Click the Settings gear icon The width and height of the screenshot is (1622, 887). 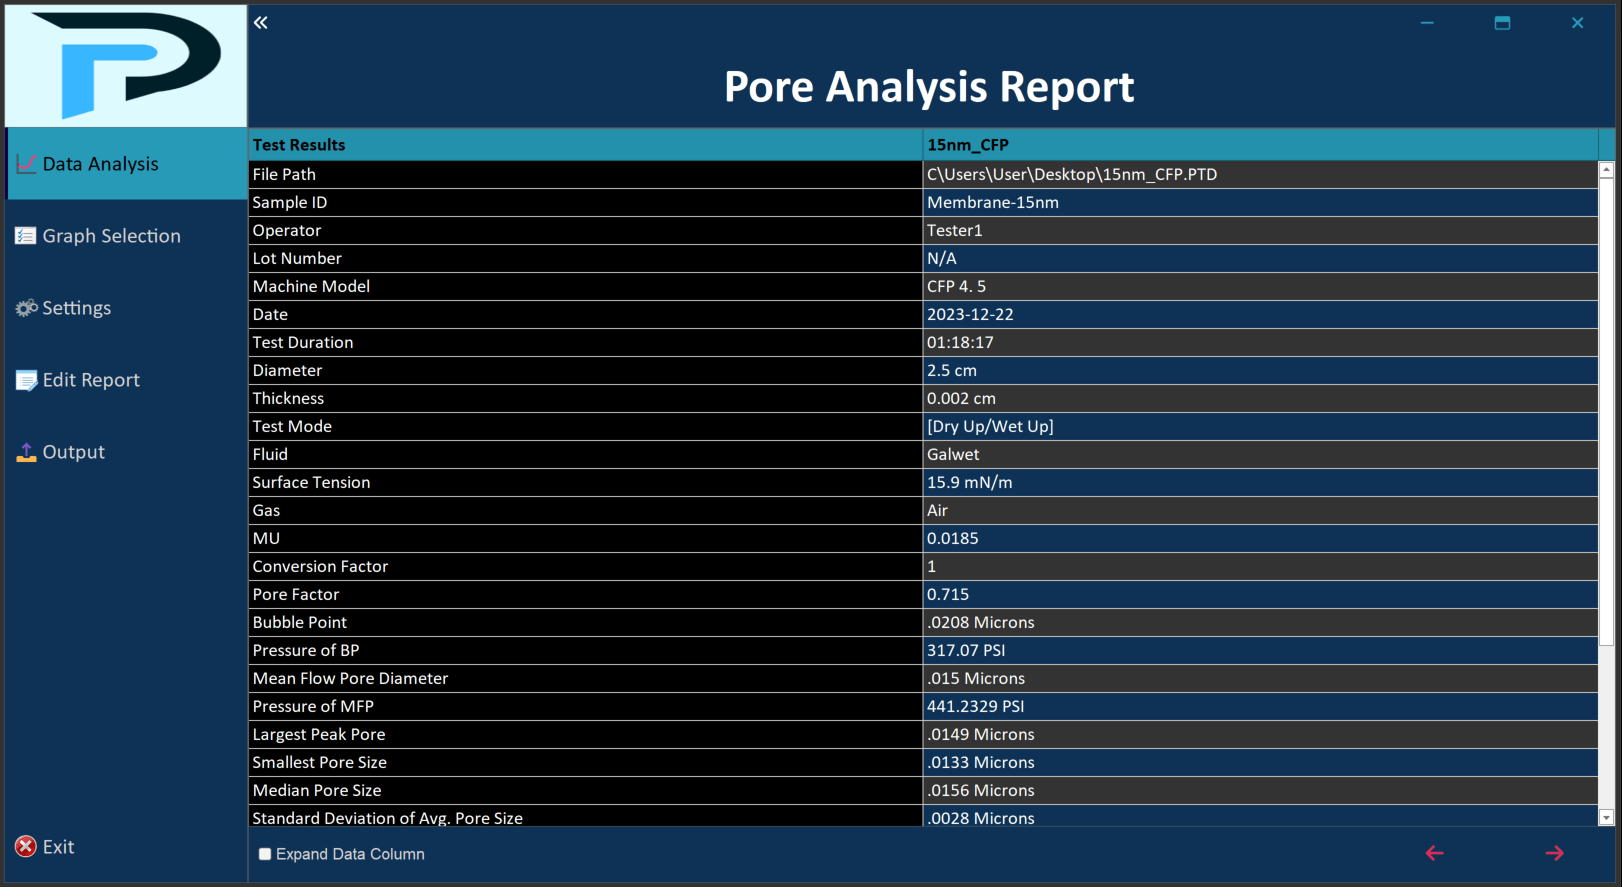click(x=26, y=308)
